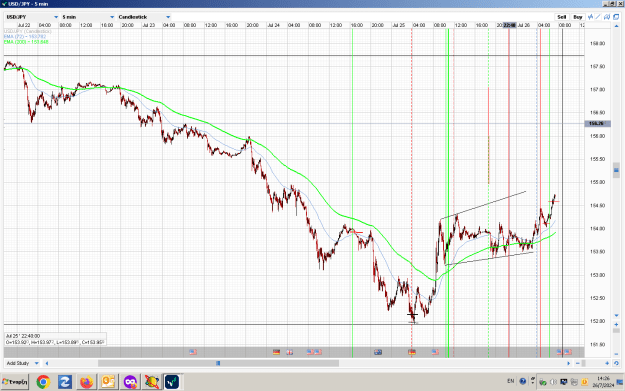Click the Sell button
The image size is (625, 391).
tap(561, 17)
